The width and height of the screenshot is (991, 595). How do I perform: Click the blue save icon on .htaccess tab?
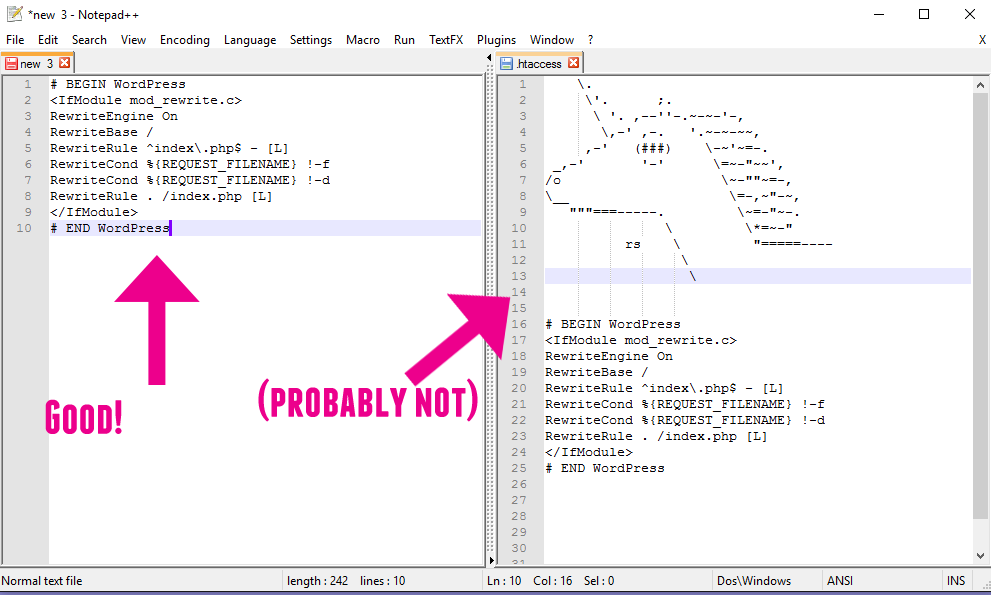click(506, 63)
